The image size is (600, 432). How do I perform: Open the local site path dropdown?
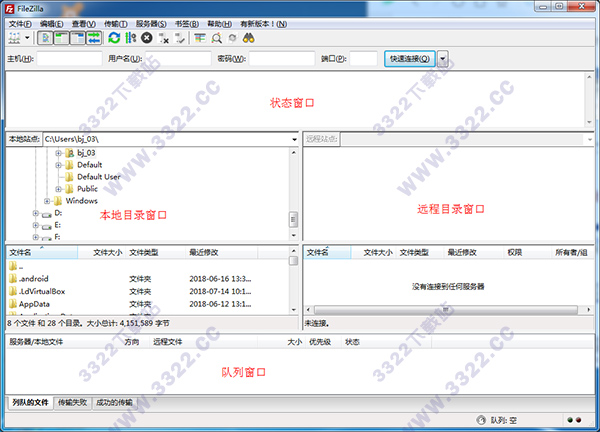click(x=294, y=139)
